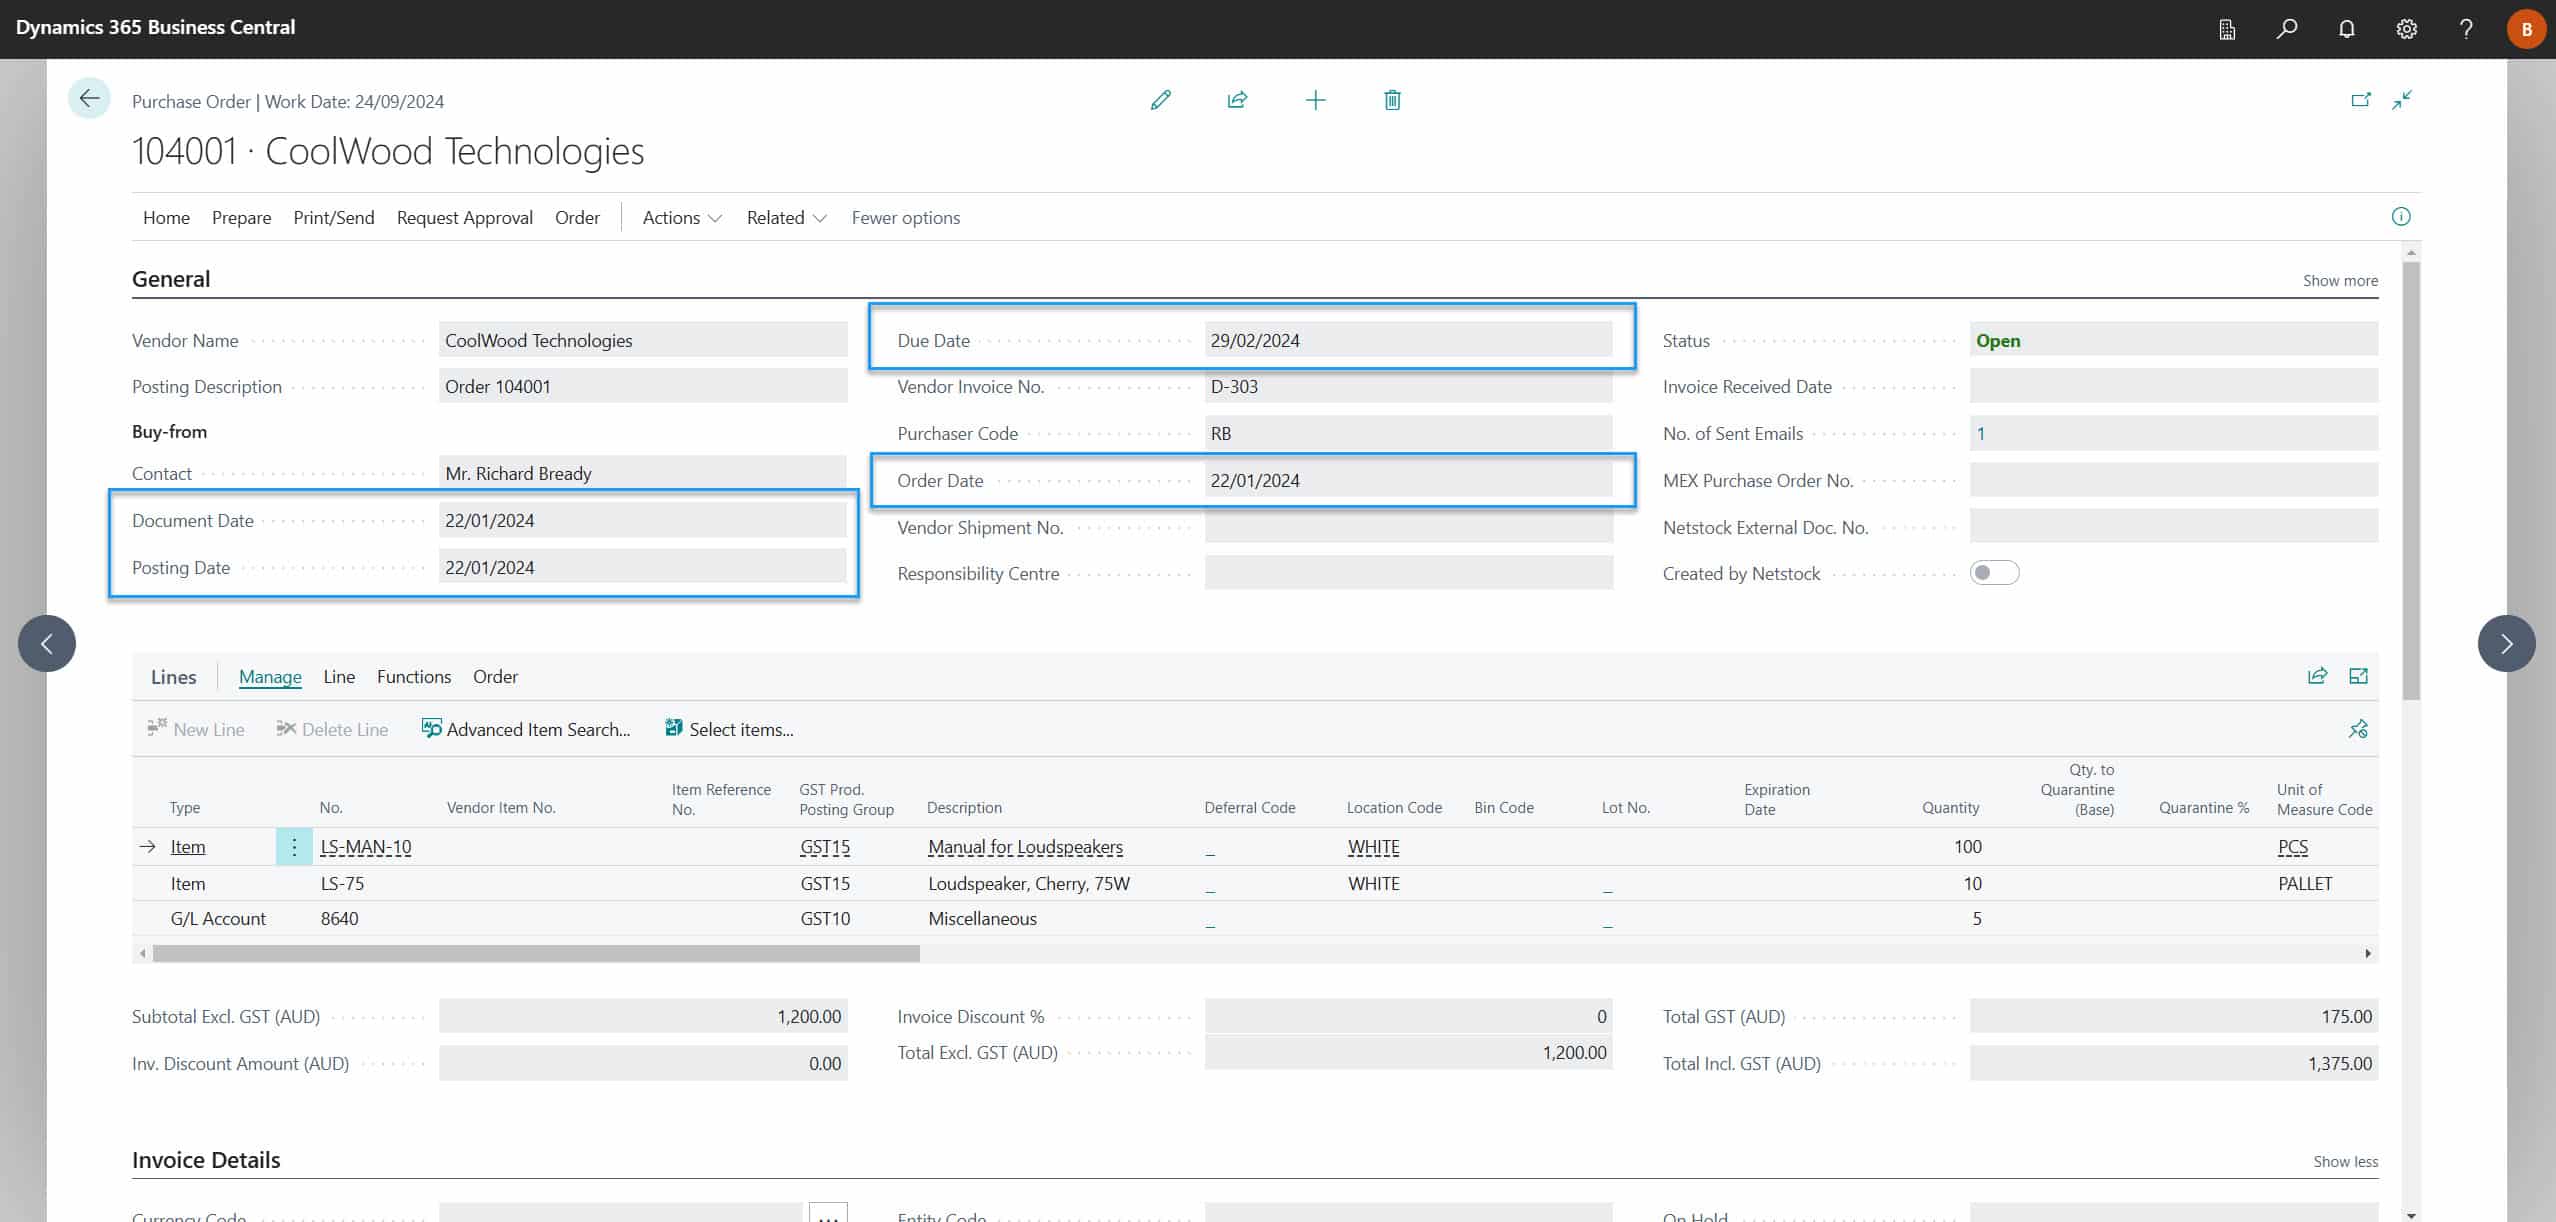
Task: Expand the Related dropdown
Action: coord(786,218)
